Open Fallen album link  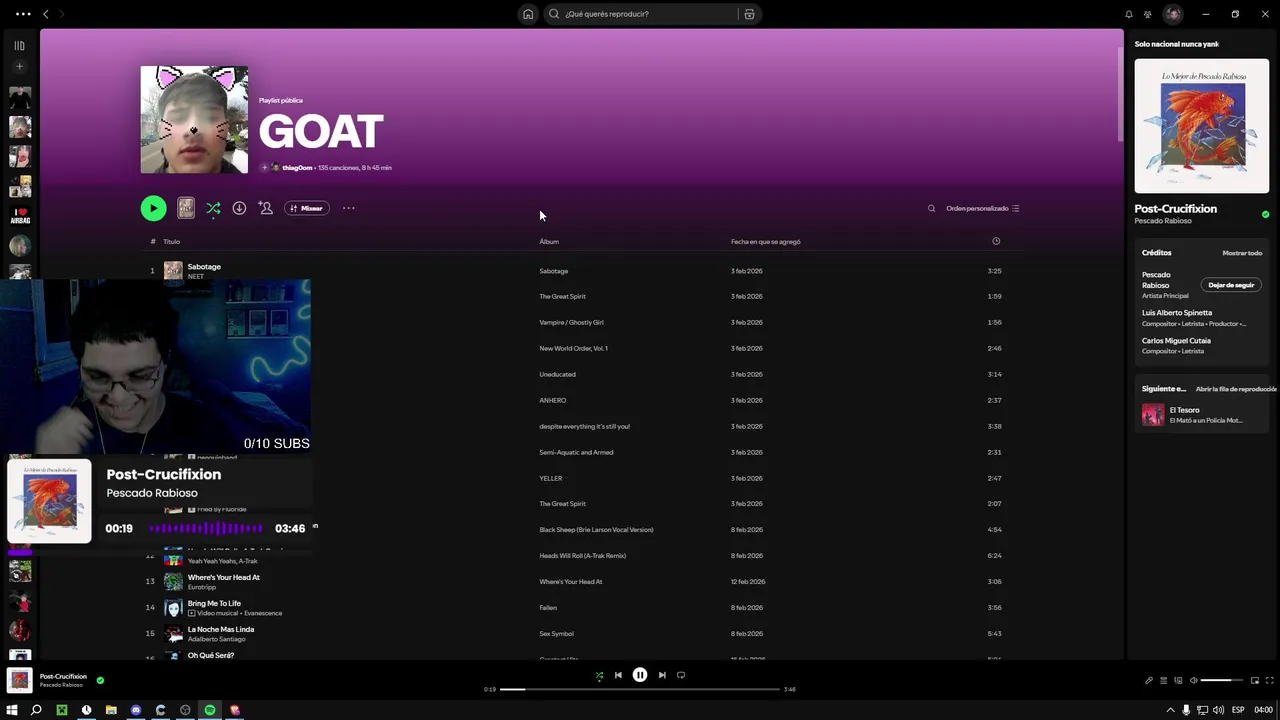tap(548, 607)
